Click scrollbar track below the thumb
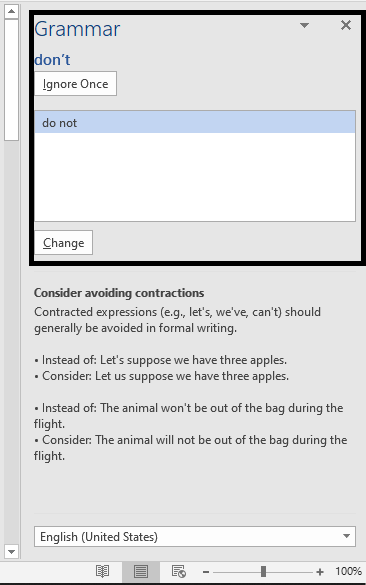The image size is (366, 585). (x=11, y=341)
